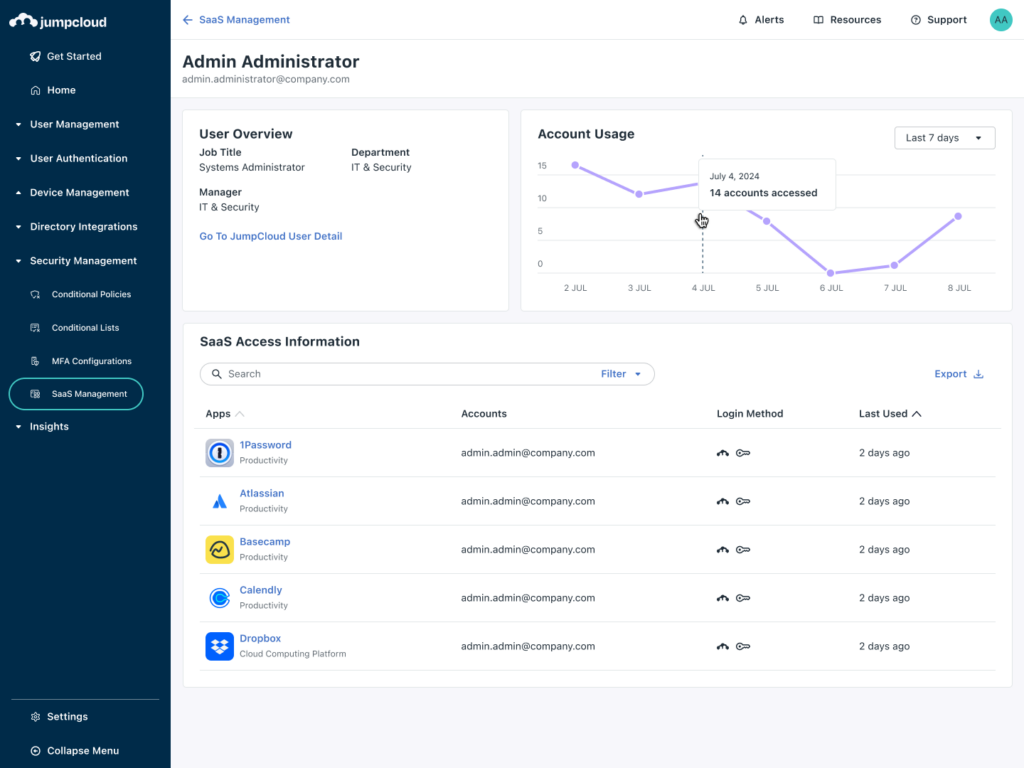This screenshot has width=1024, height=768.
Task: Click the Atlassian app icon
Action: 218,500
